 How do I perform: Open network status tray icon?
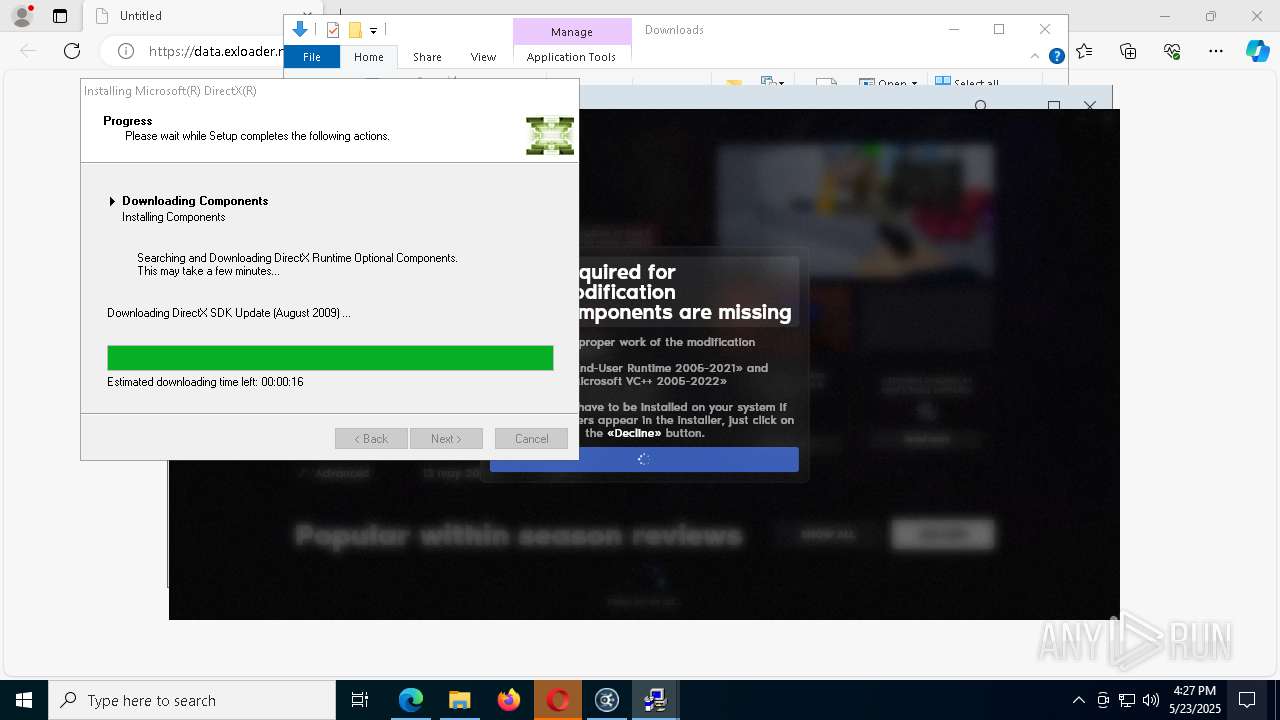tap(1127, 700)
